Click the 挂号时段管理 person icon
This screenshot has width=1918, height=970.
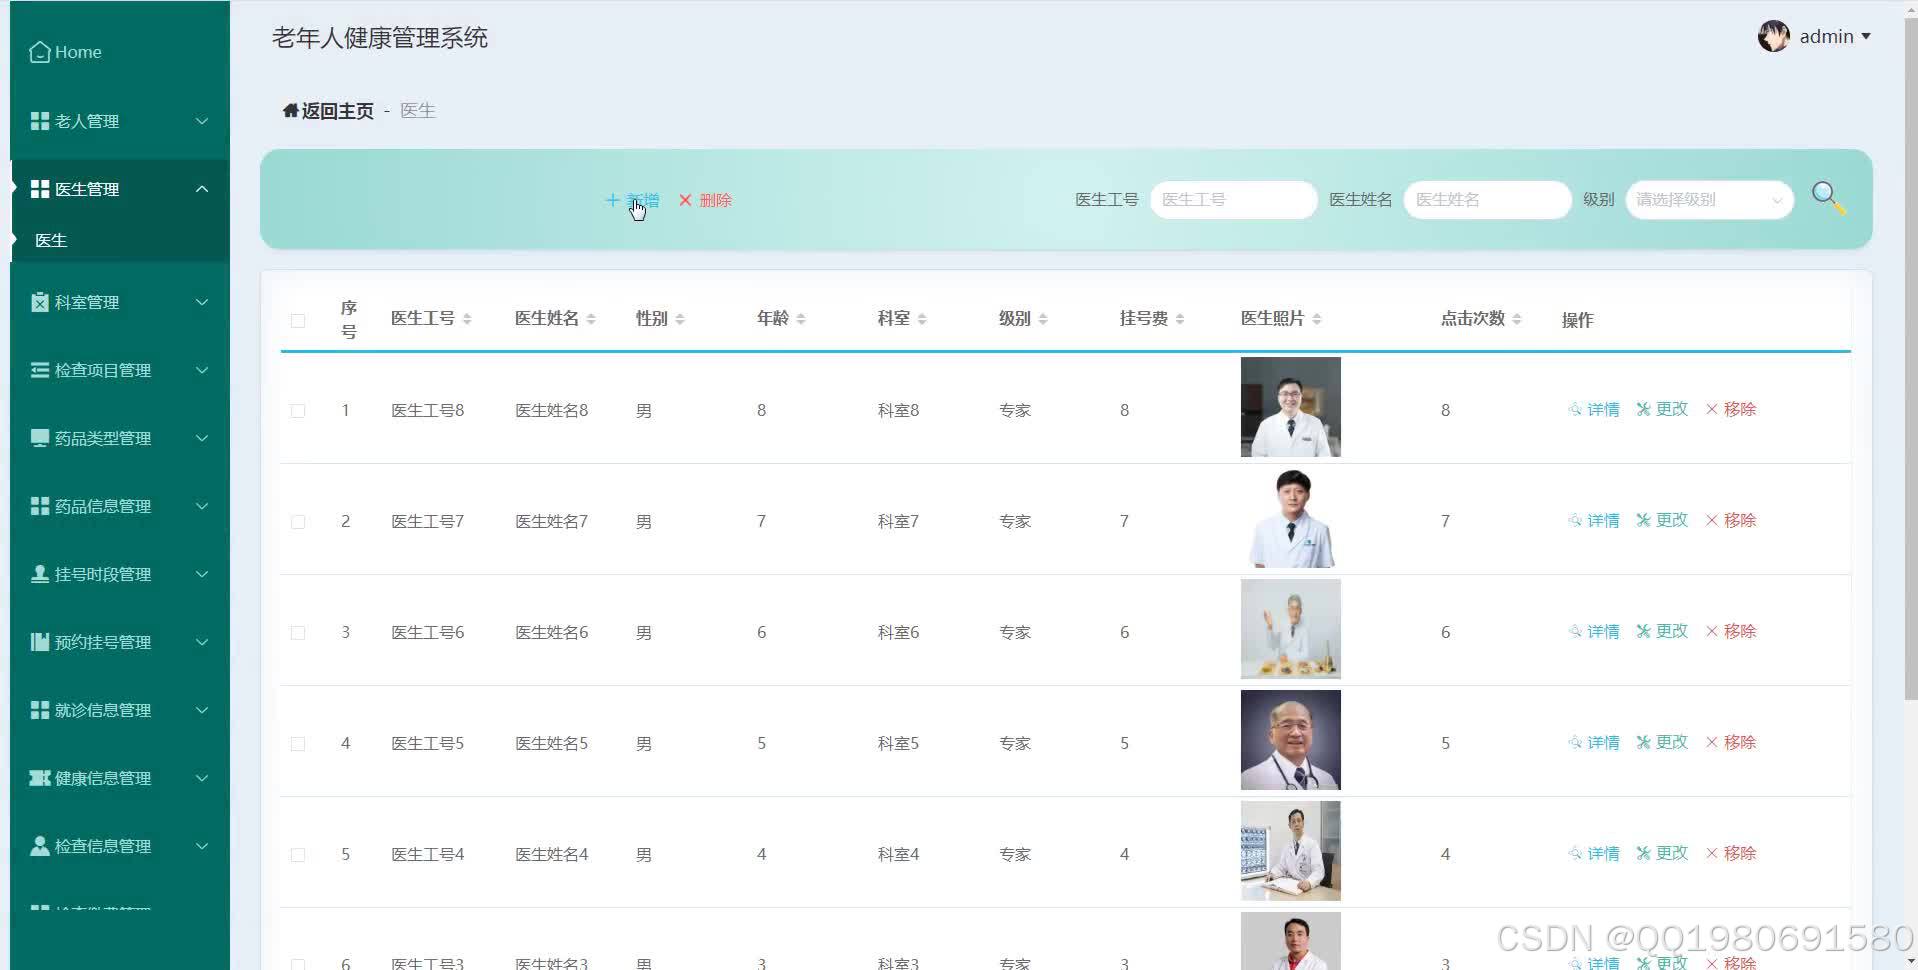[x=39, y=574]
